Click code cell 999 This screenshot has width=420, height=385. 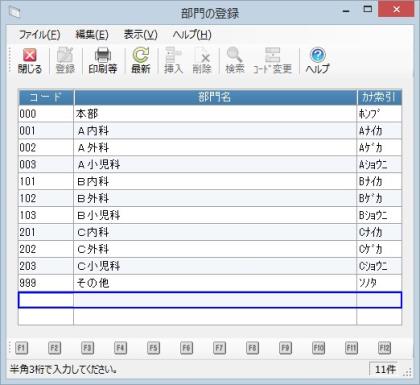coord(46,283)
